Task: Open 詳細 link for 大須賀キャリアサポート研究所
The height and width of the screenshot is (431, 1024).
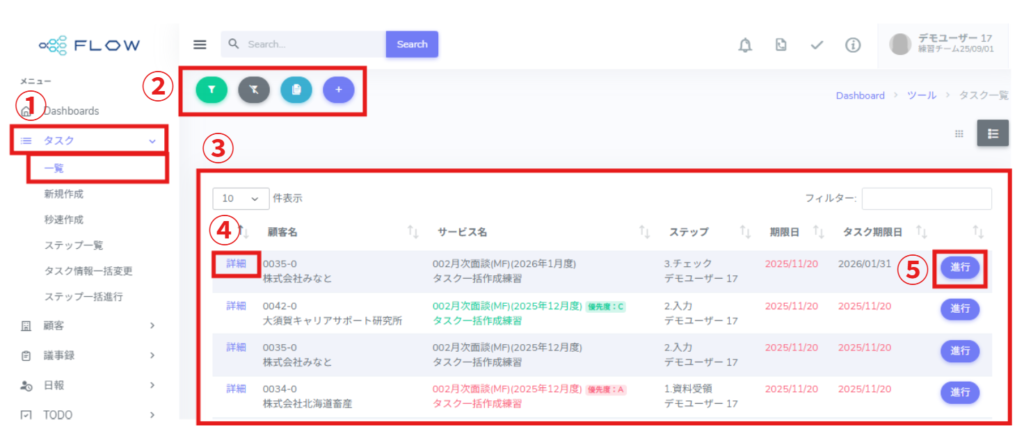Action: (x=236, y=306)
